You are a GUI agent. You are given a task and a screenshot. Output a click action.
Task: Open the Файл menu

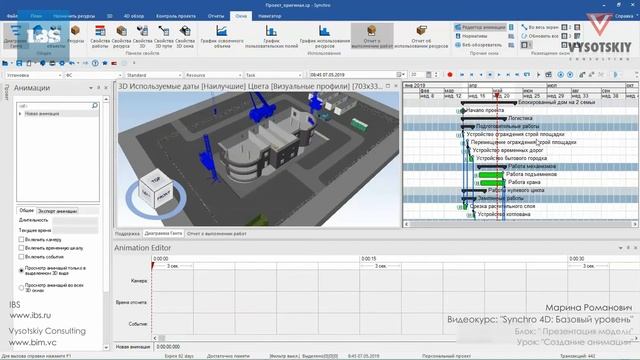click(12, 16)
